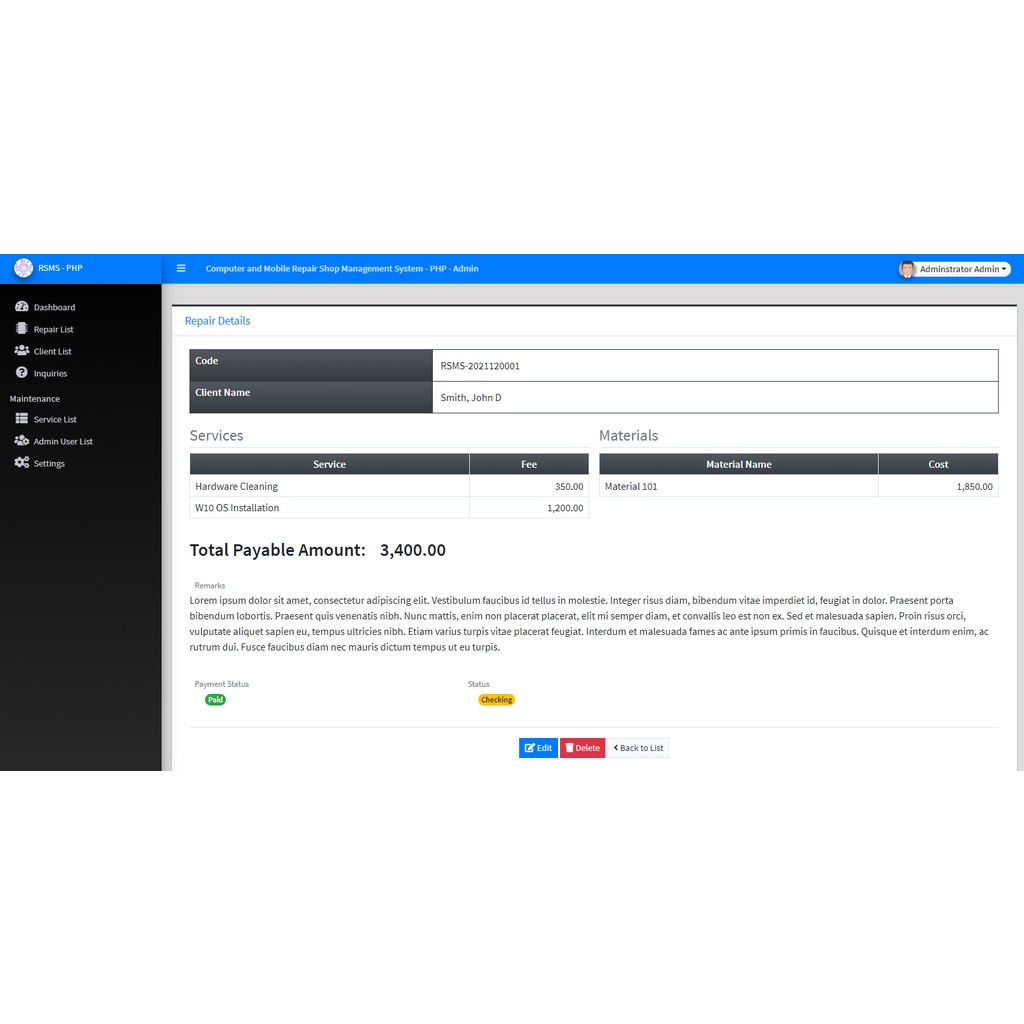This screenshot has height=1024, width=1024.
Task: Click the Dashboard gauge icon
Action: (22, 307)
